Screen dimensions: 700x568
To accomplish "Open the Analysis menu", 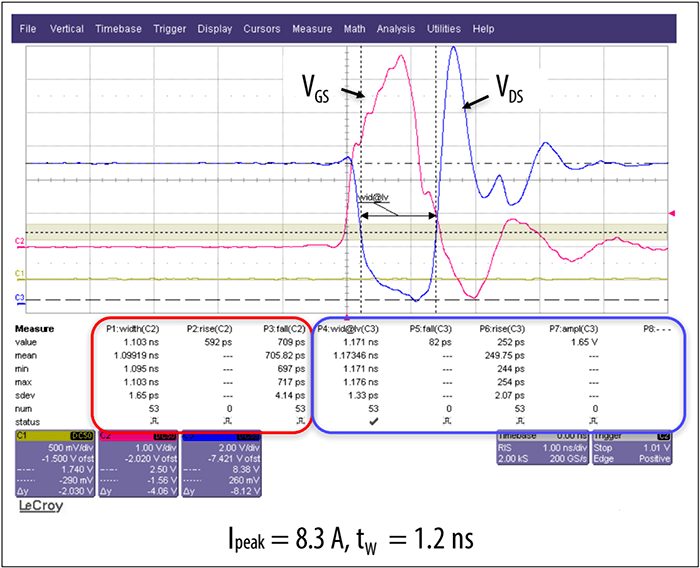I will [x=396, y=29].
